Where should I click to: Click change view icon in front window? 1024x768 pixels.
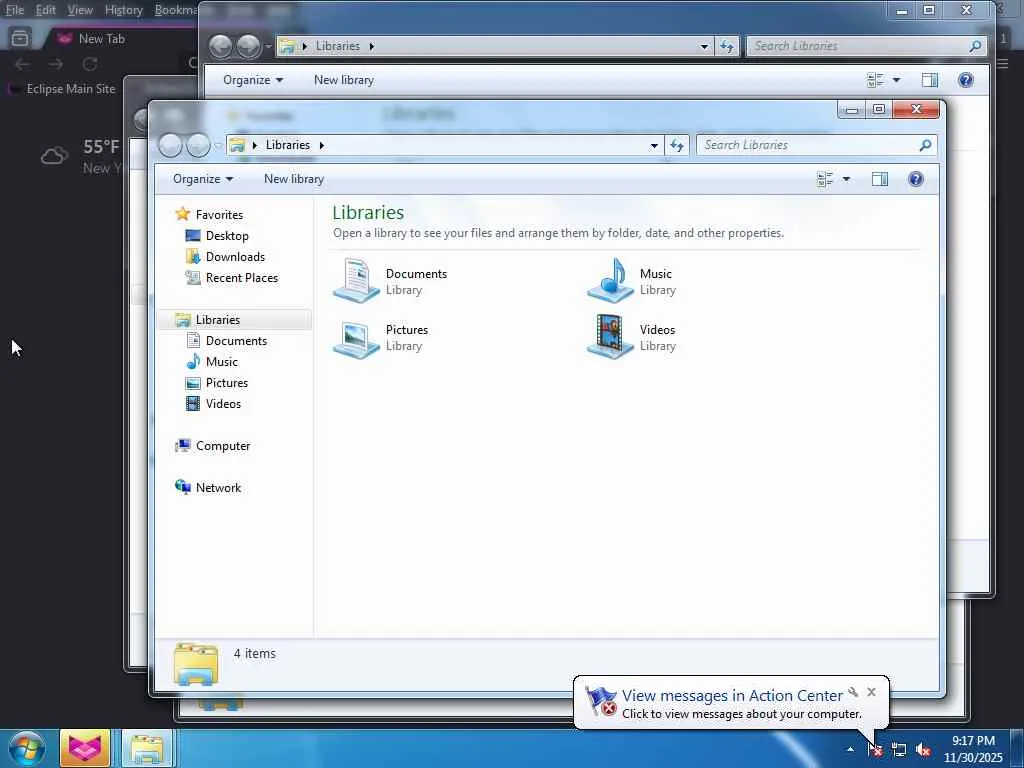(825, 179)
